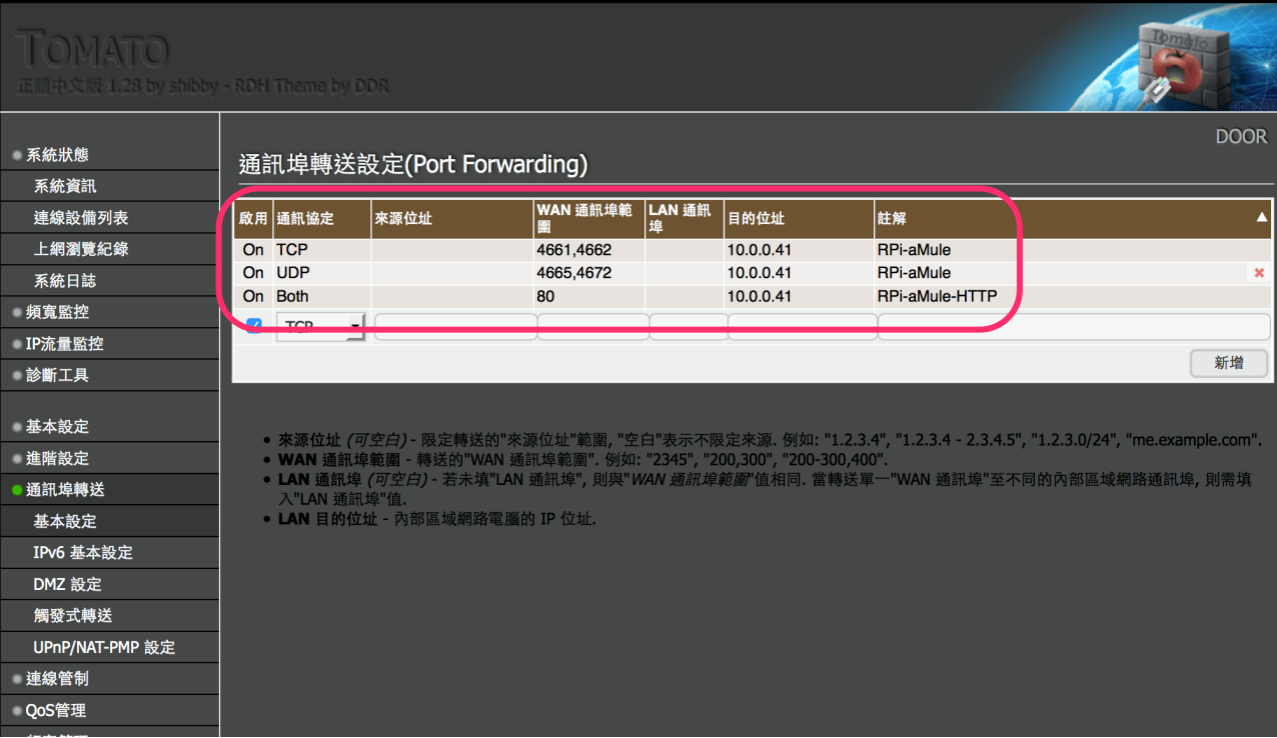Click the WAN 通訊埠範圍 input field in the new row
The image size is (1277, 738).
pos(593,327)
